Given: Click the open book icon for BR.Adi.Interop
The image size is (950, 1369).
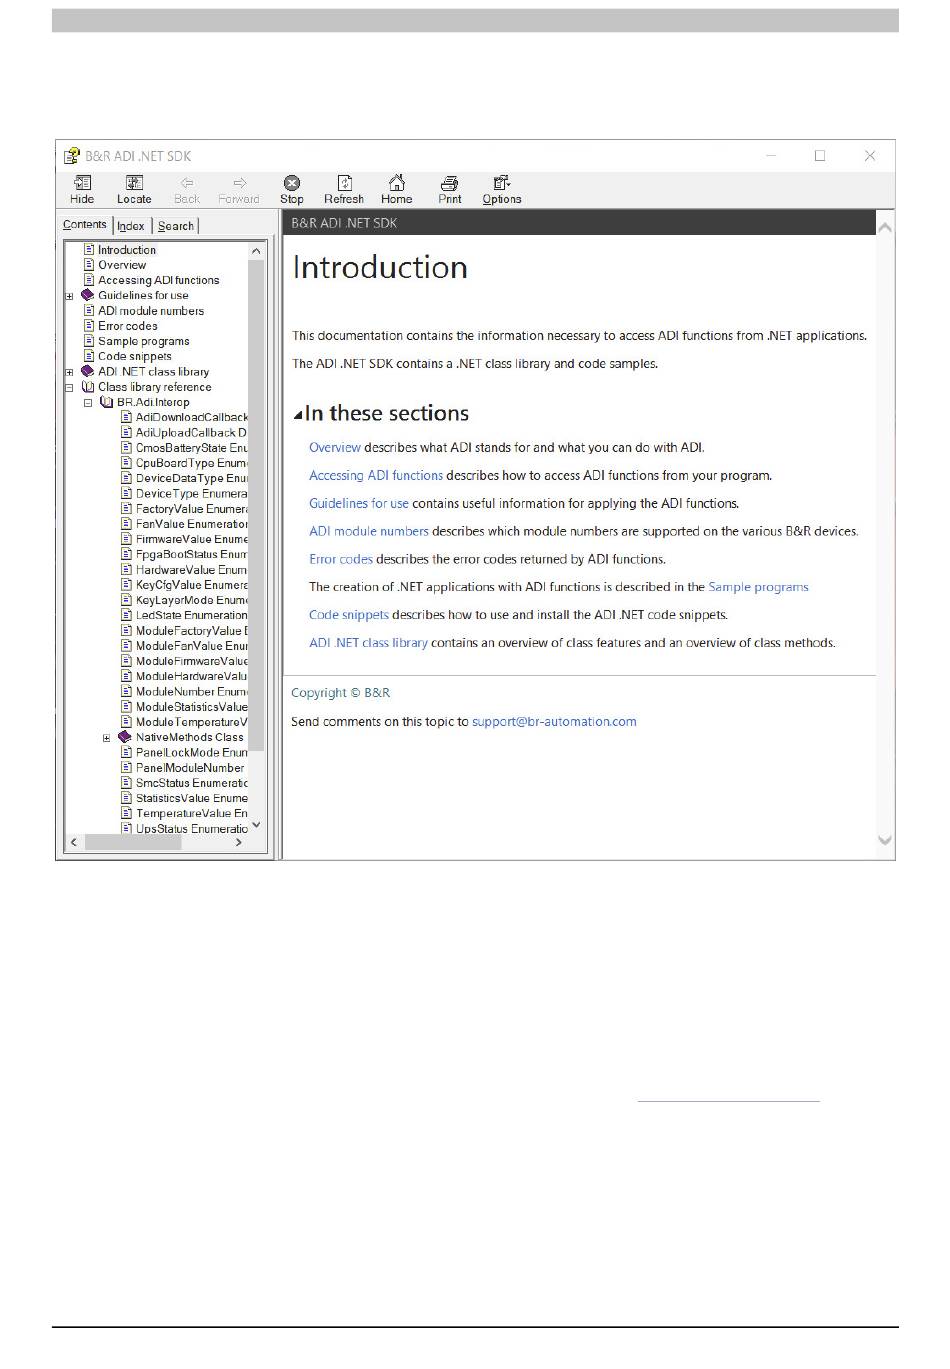Looking at the screenshot, I should [x=107, y=402].
